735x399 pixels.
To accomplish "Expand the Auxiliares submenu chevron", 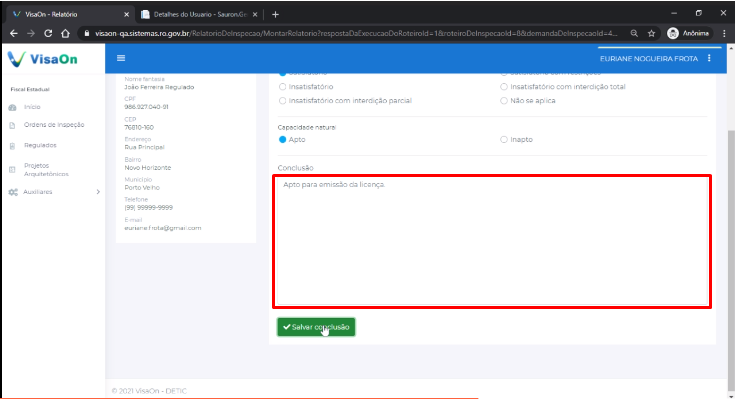I will click(x=98, y=192).
